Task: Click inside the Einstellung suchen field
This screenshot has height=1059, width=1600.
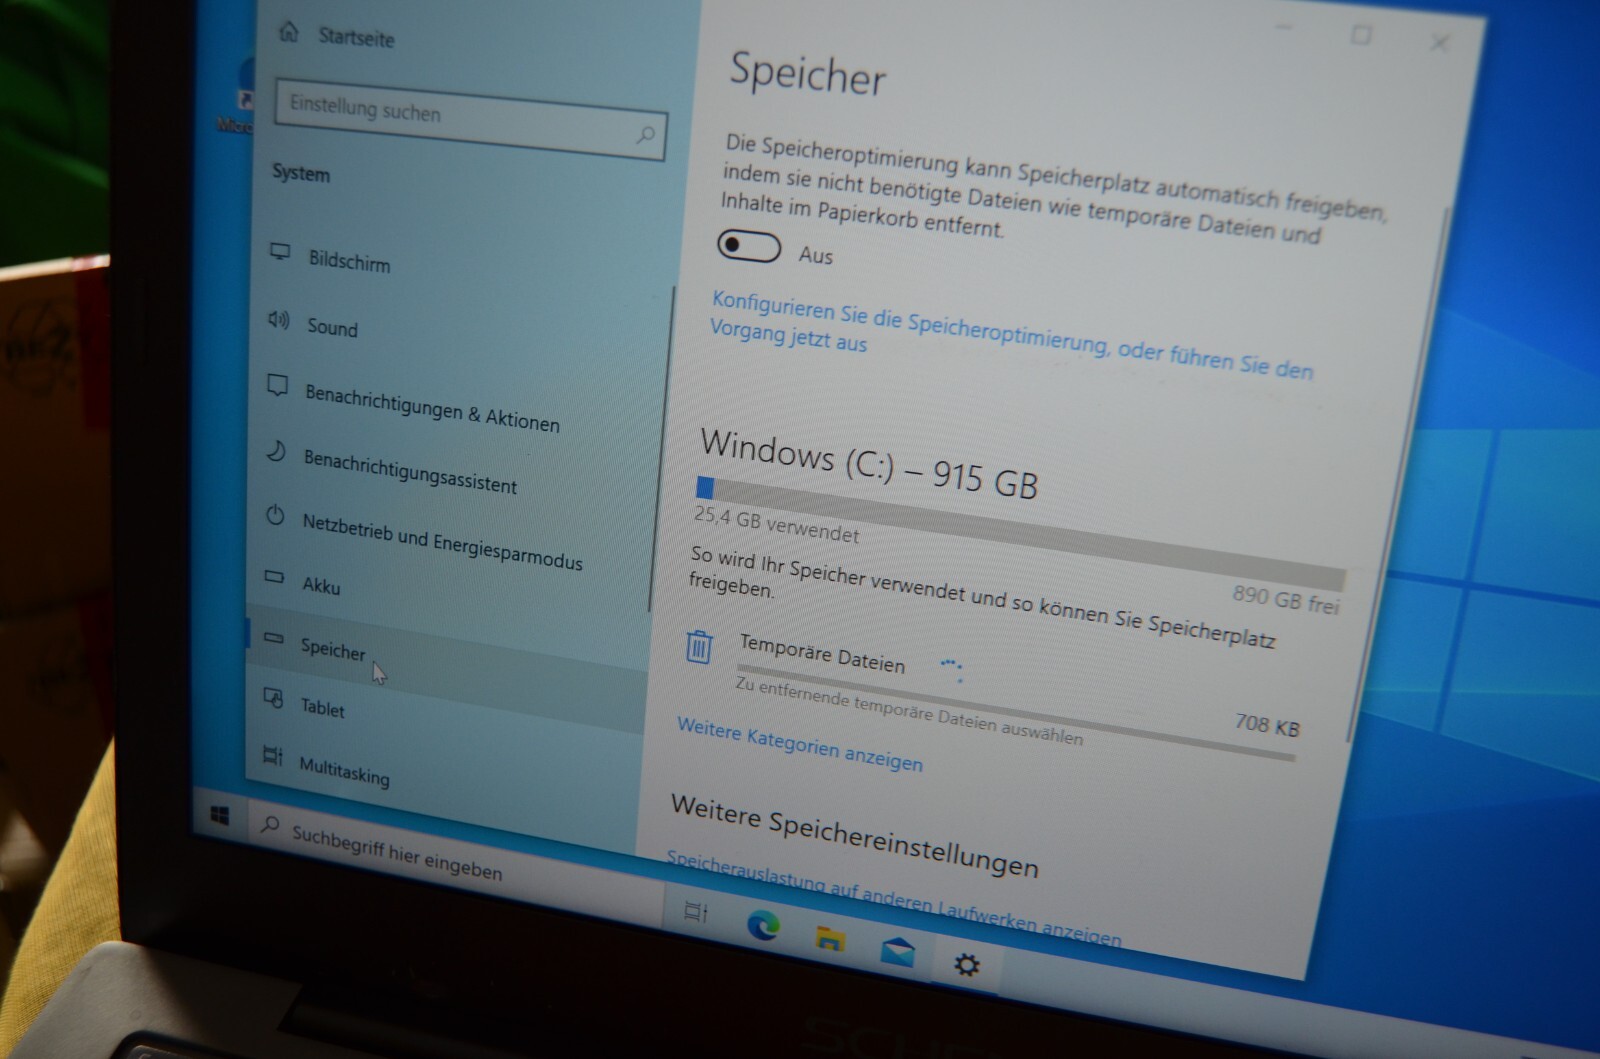Action: point(470,118)
